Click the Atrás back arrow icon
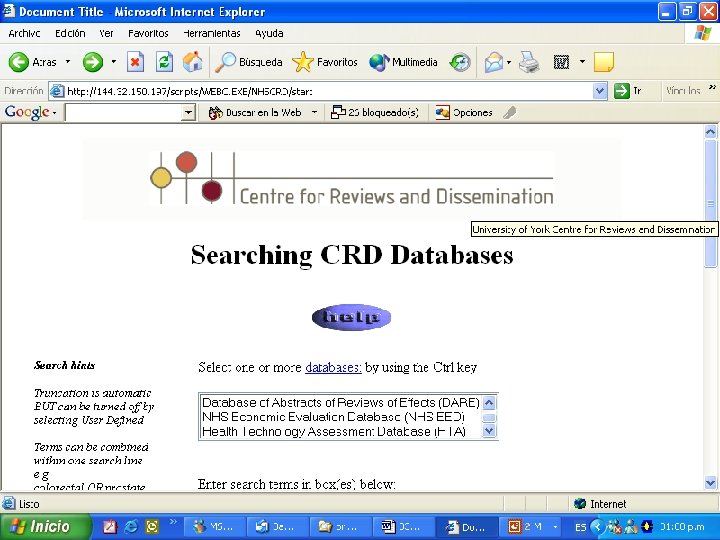The height and width of the screenshot is (540, 720). coord(19,62)
